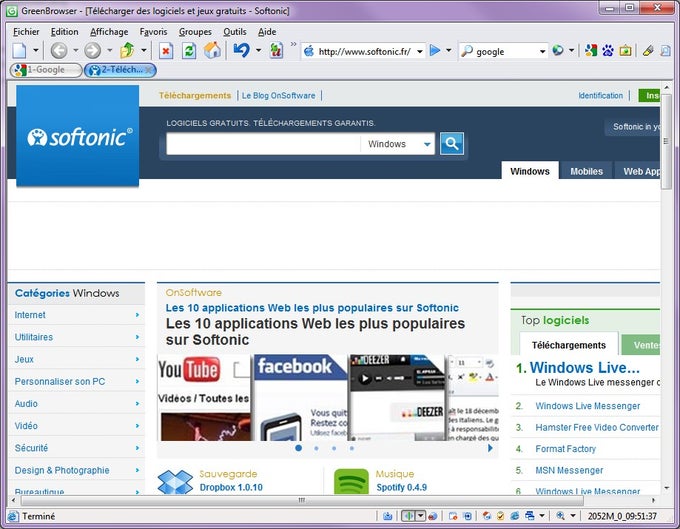
Task: Open the Dropbox 1.0.10 link
Action: point(231,487)
